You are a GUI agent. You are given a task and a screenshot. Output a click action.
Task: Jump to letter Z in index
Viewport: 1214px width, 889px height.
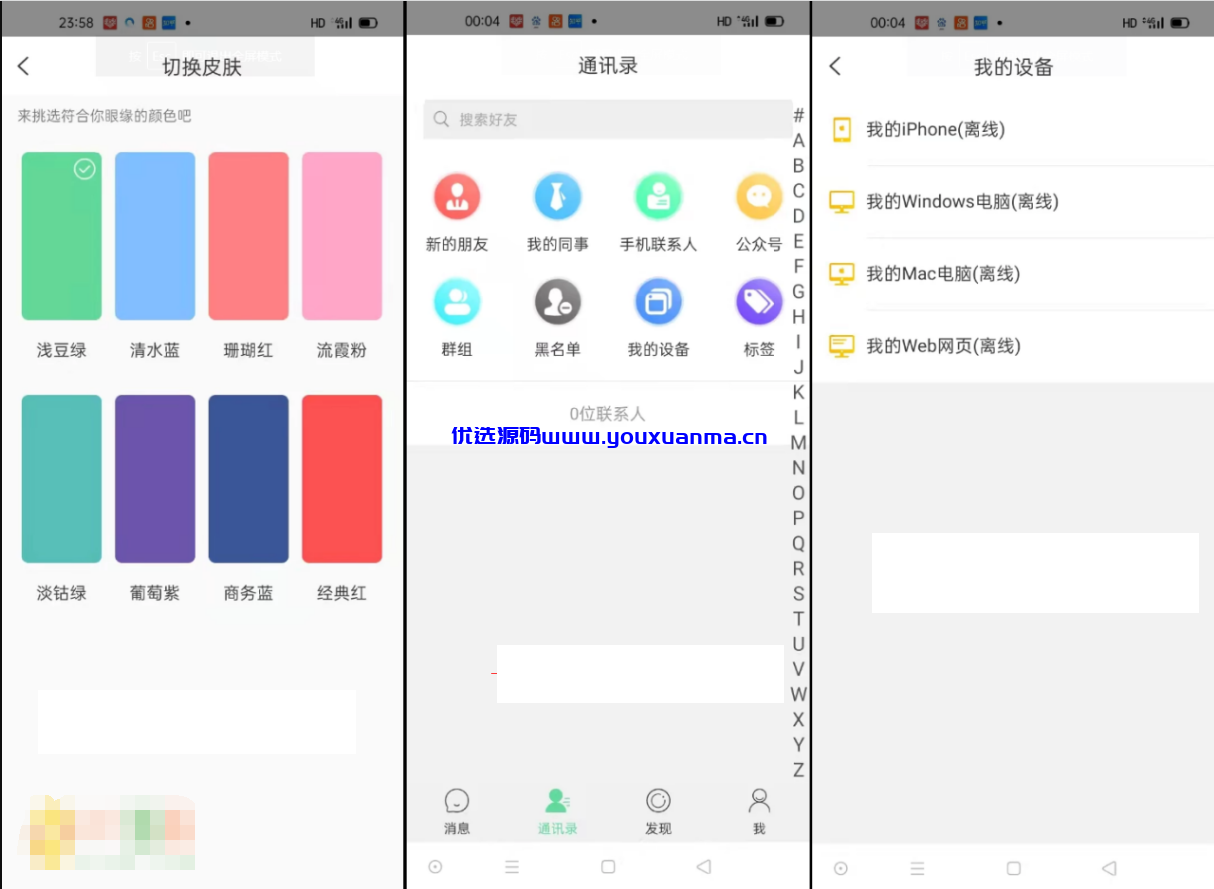click(x=798, y=770)
